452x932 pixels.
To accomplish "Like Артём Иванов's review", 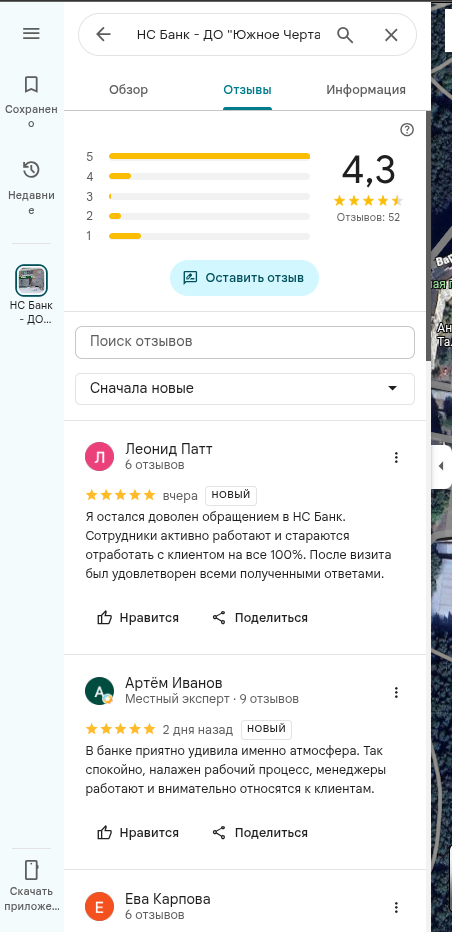I will point(137,833).
